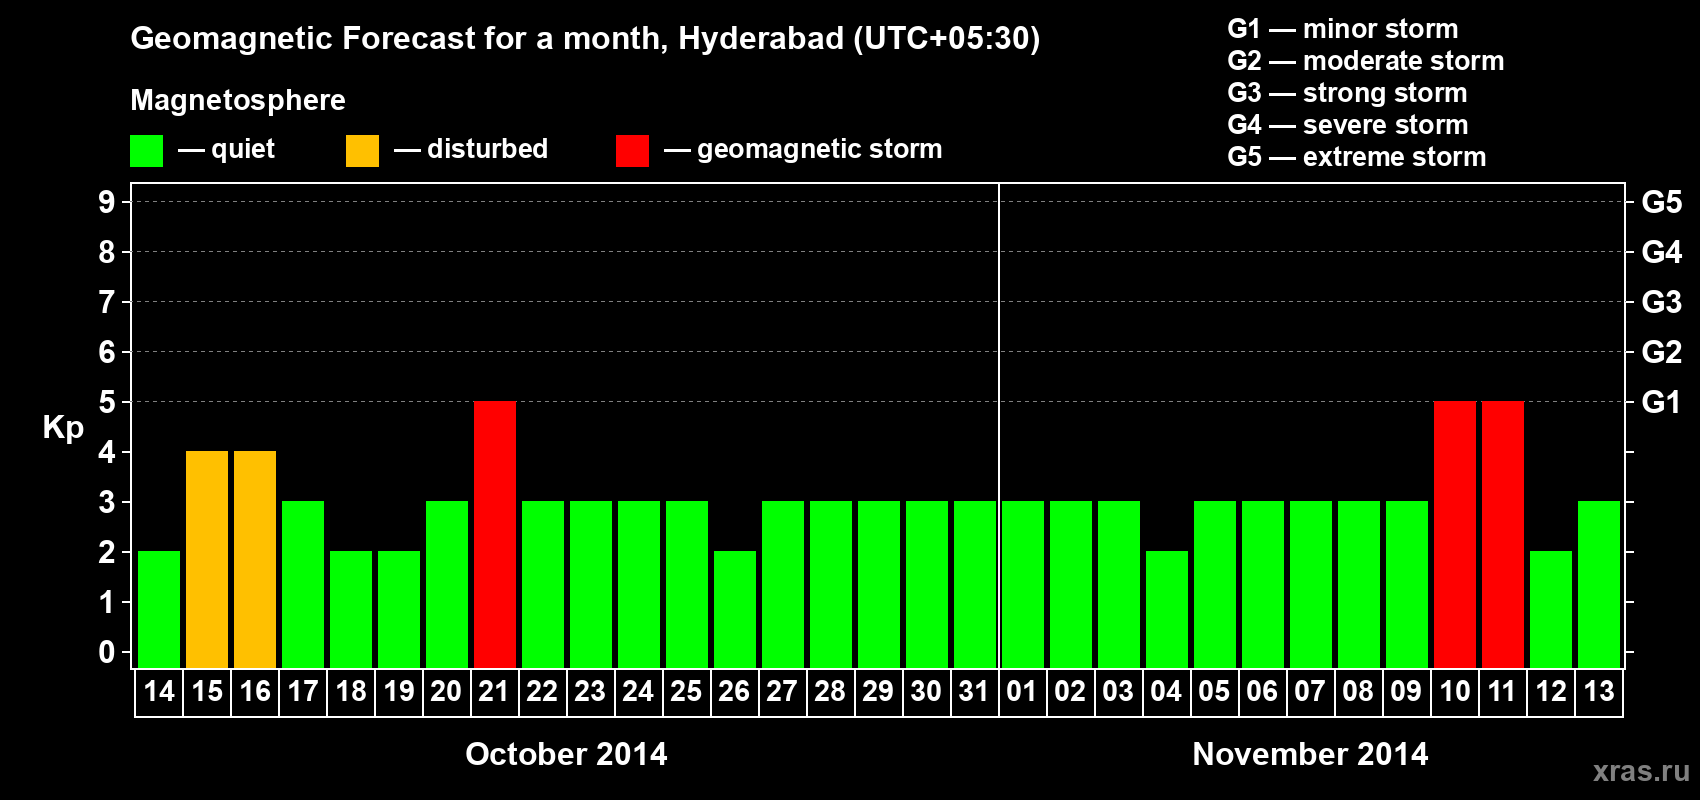
Task: Click the Magnetosphere heading
Action: [238, 101]
